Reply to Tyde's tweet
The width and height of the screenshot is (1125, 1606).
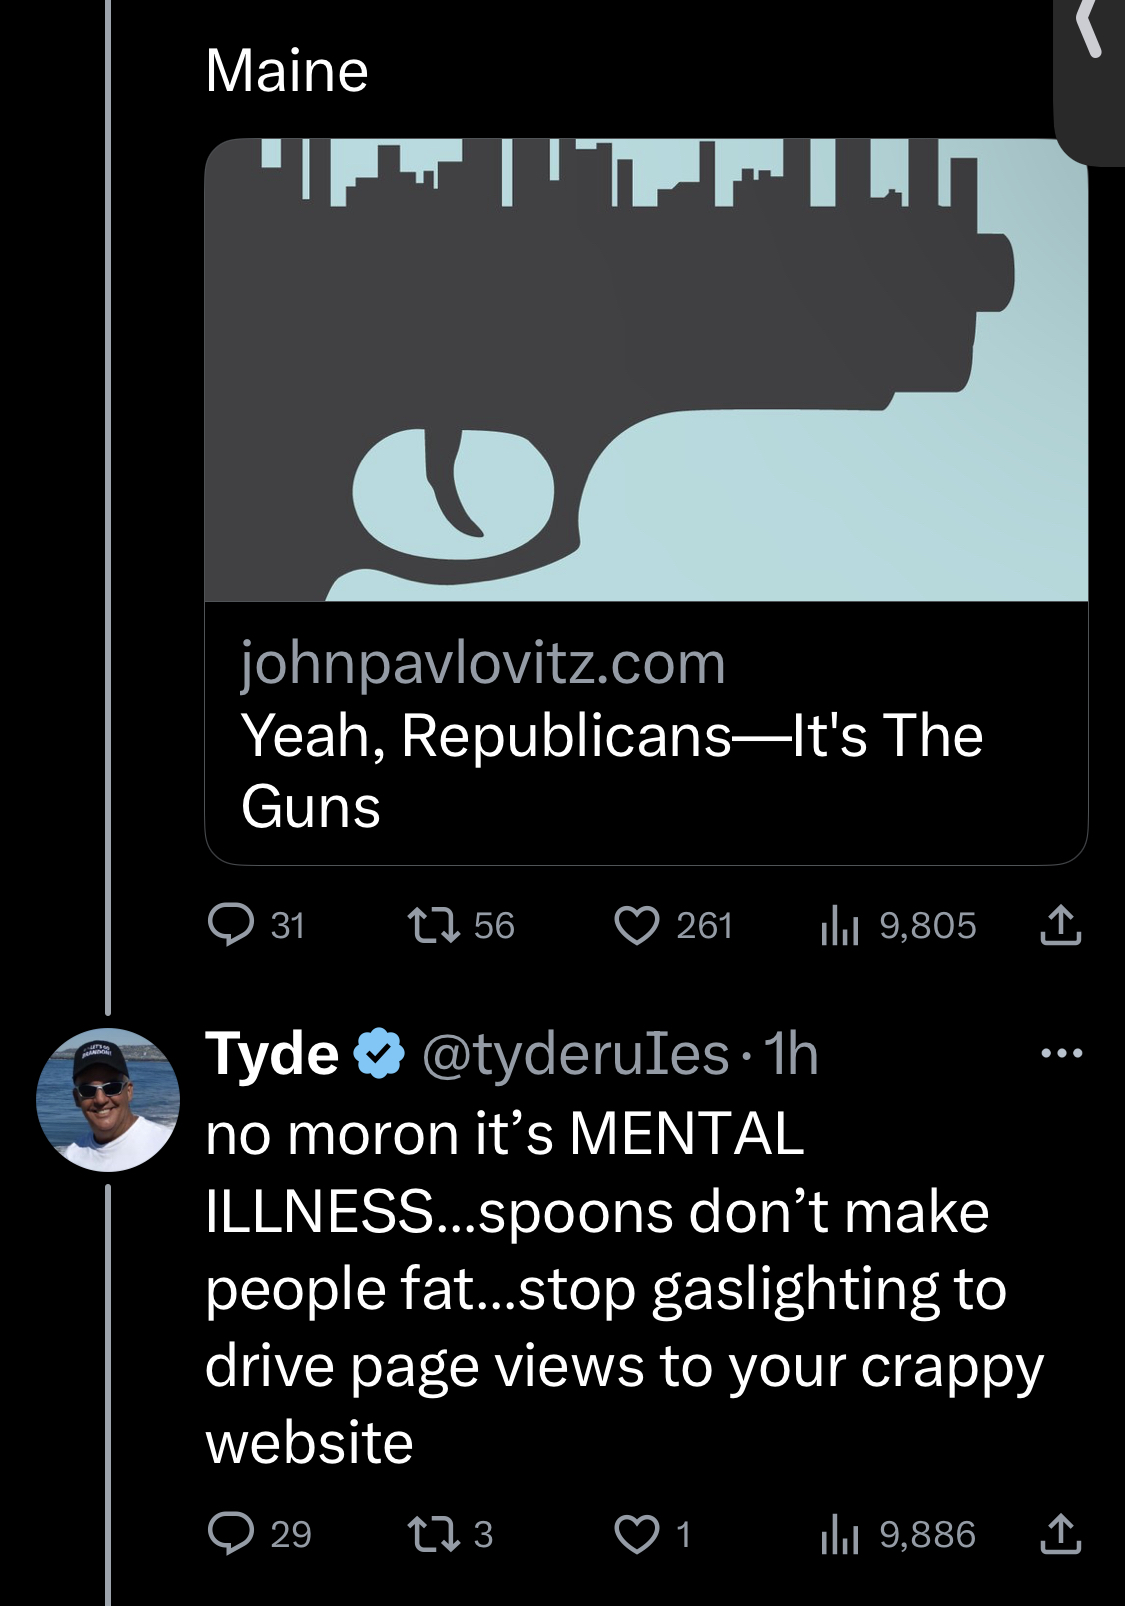(x=231, y=1533)
